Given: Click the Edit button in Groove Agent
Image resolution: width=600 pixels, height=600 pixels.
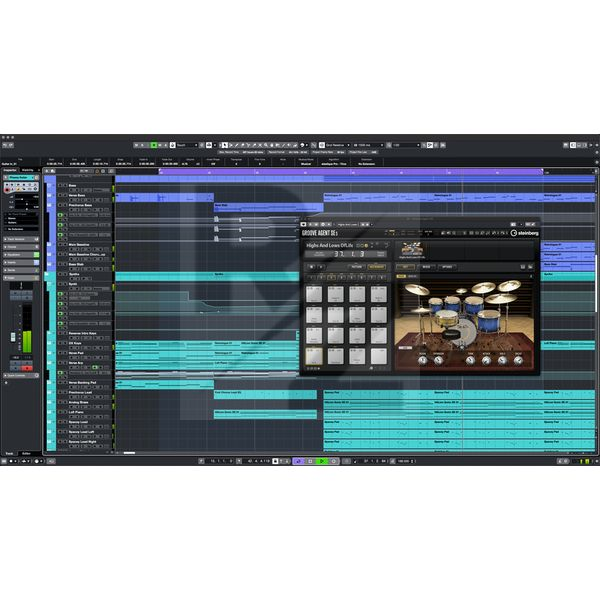Looking at the screenshot, I should click(x=406, y=267).
